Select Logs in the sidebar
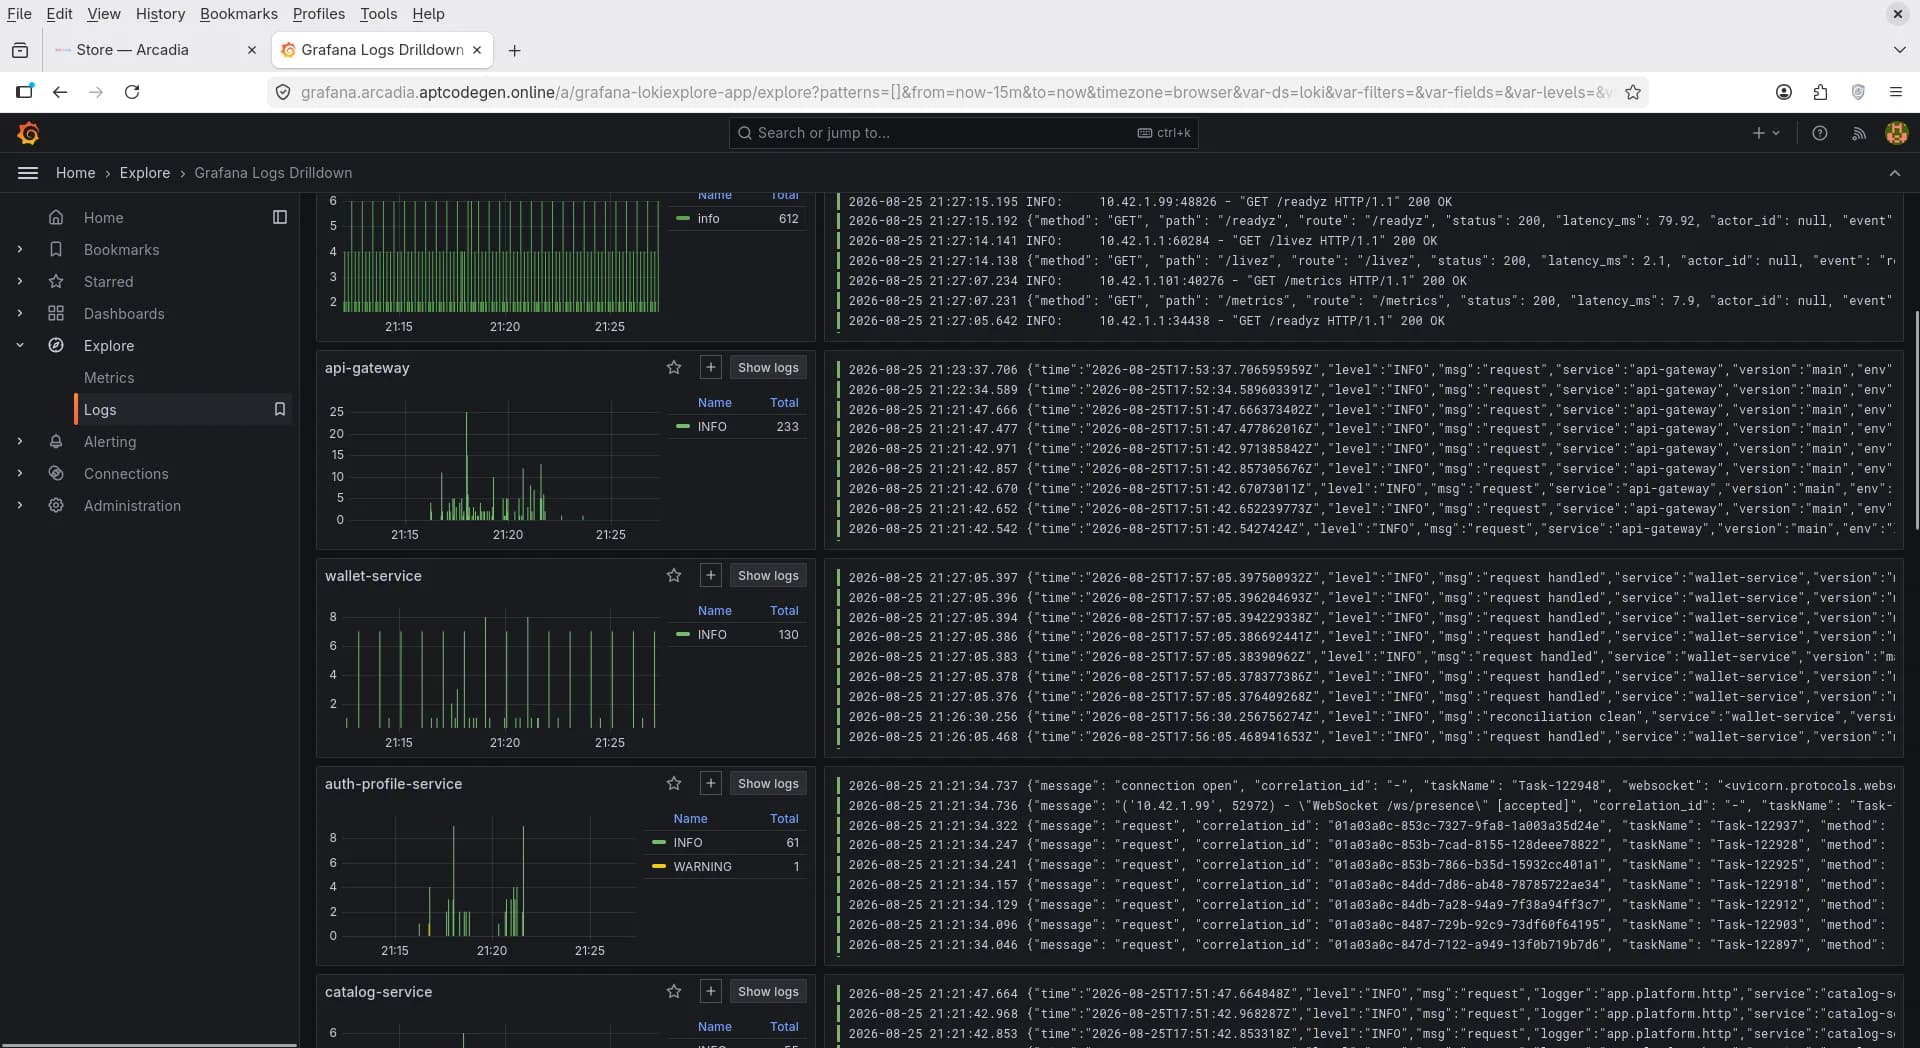Image resolution: width=1920 pixels, height=1048 pixels. tap(100, 410)
